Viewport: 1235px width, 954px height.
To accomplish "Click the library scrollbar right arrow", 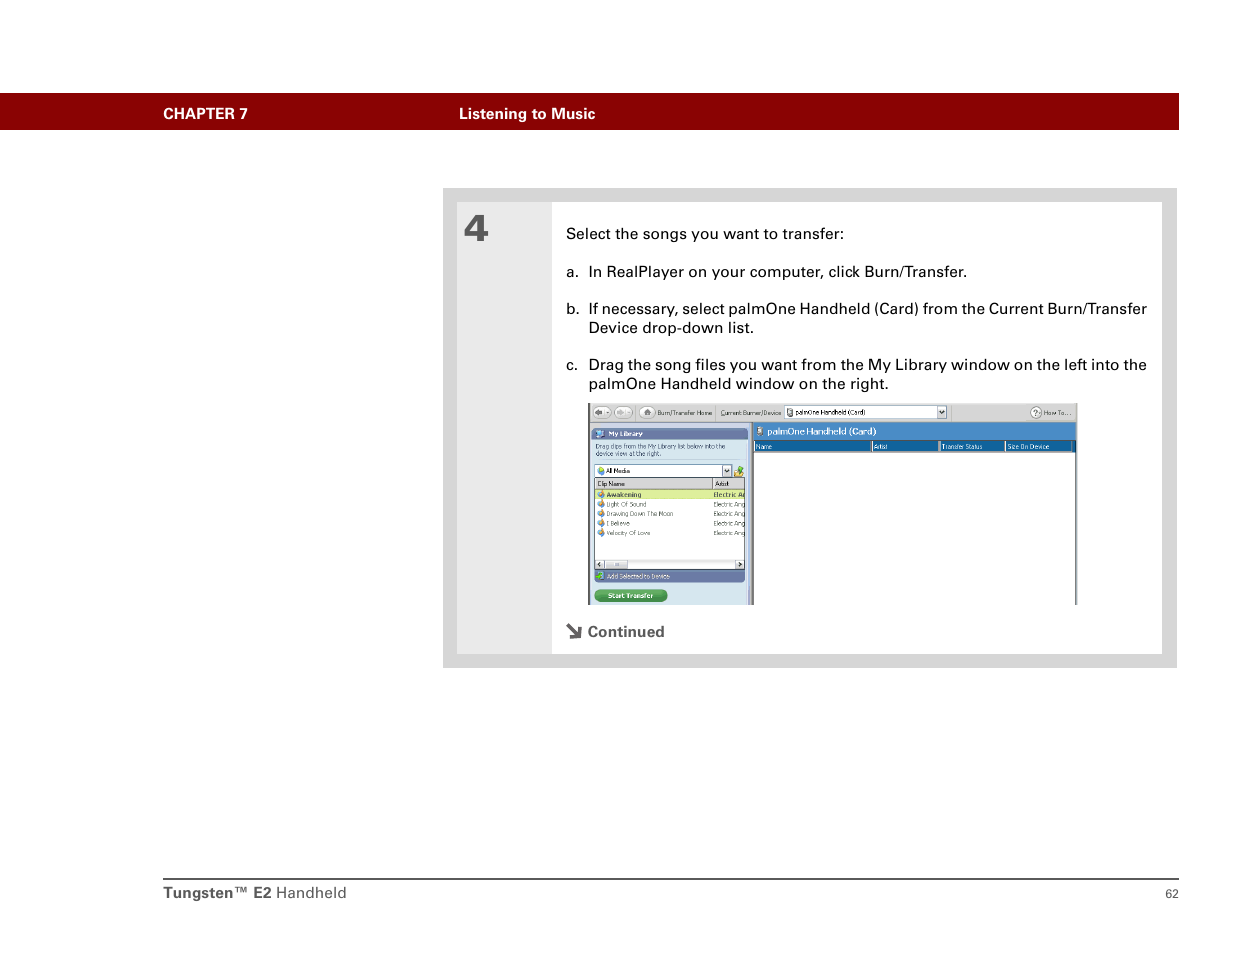I will click(x=740, y=565).
